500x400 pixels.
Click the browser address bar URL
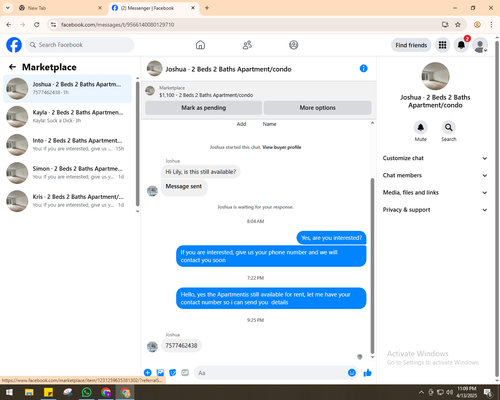click(x=117, y=25)
